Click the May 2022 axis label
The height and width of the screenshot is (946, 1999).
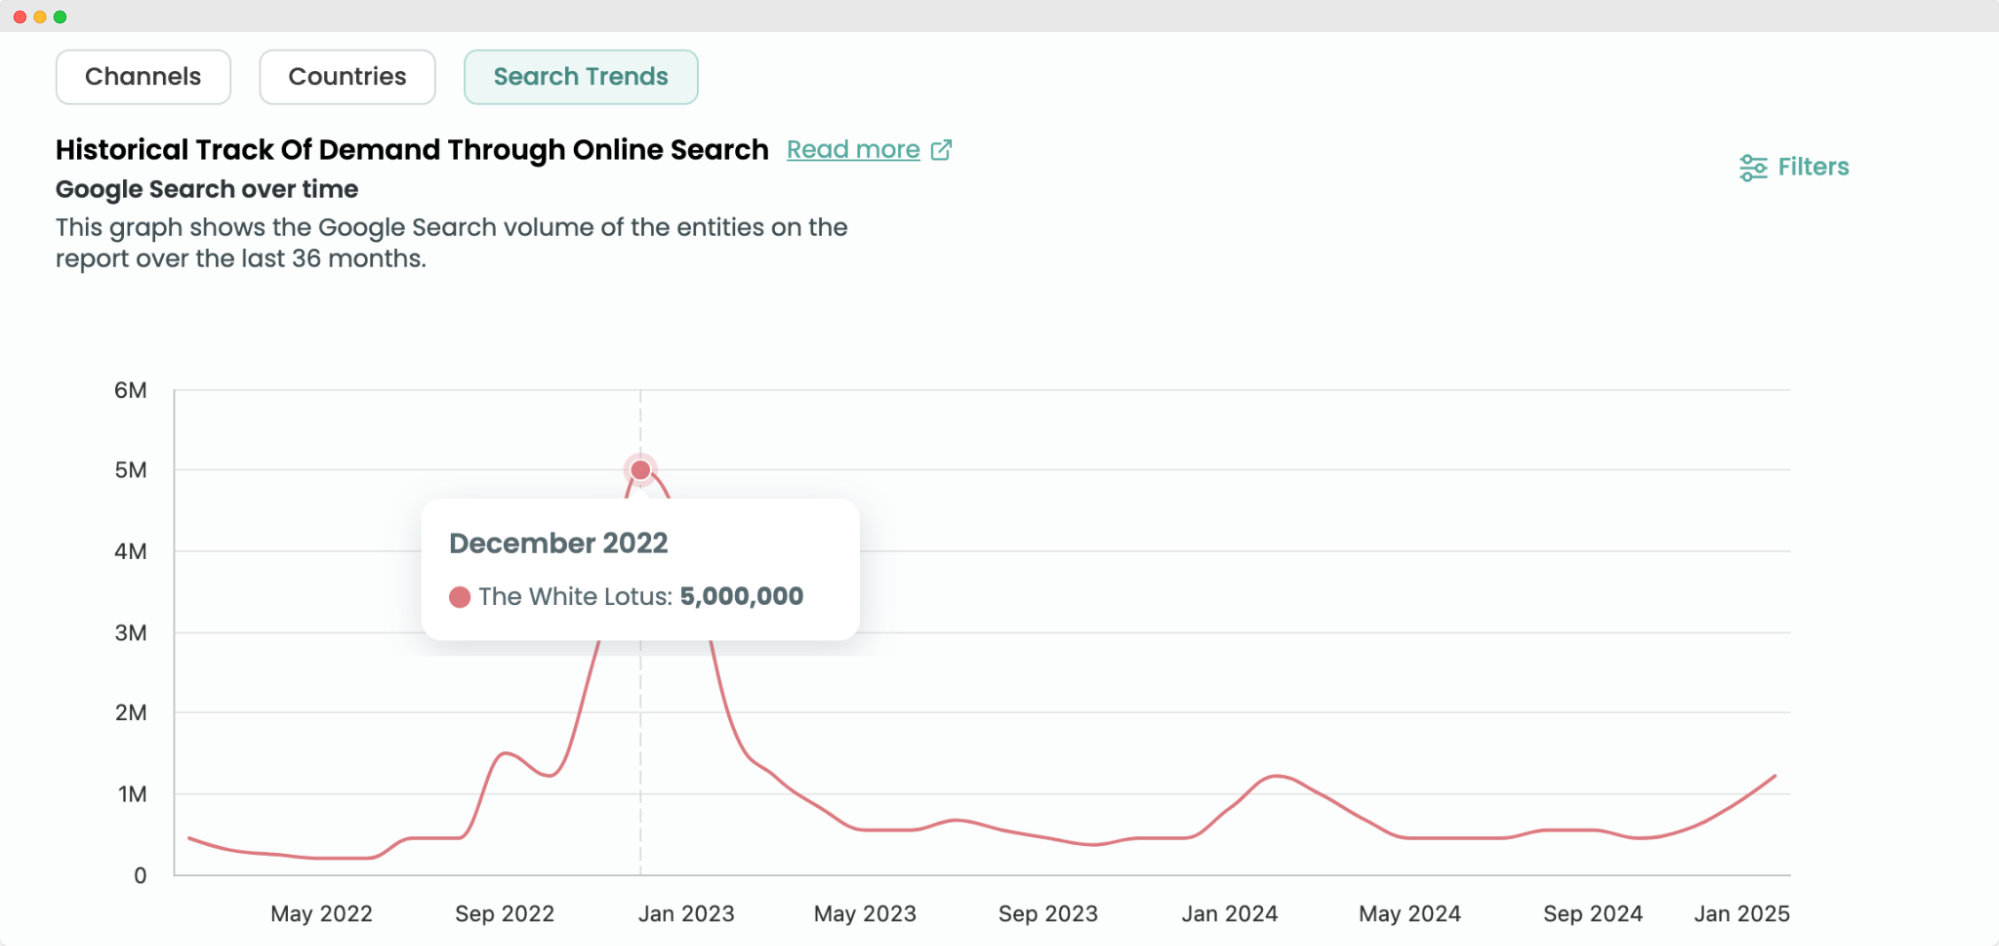tap(321, 914)
